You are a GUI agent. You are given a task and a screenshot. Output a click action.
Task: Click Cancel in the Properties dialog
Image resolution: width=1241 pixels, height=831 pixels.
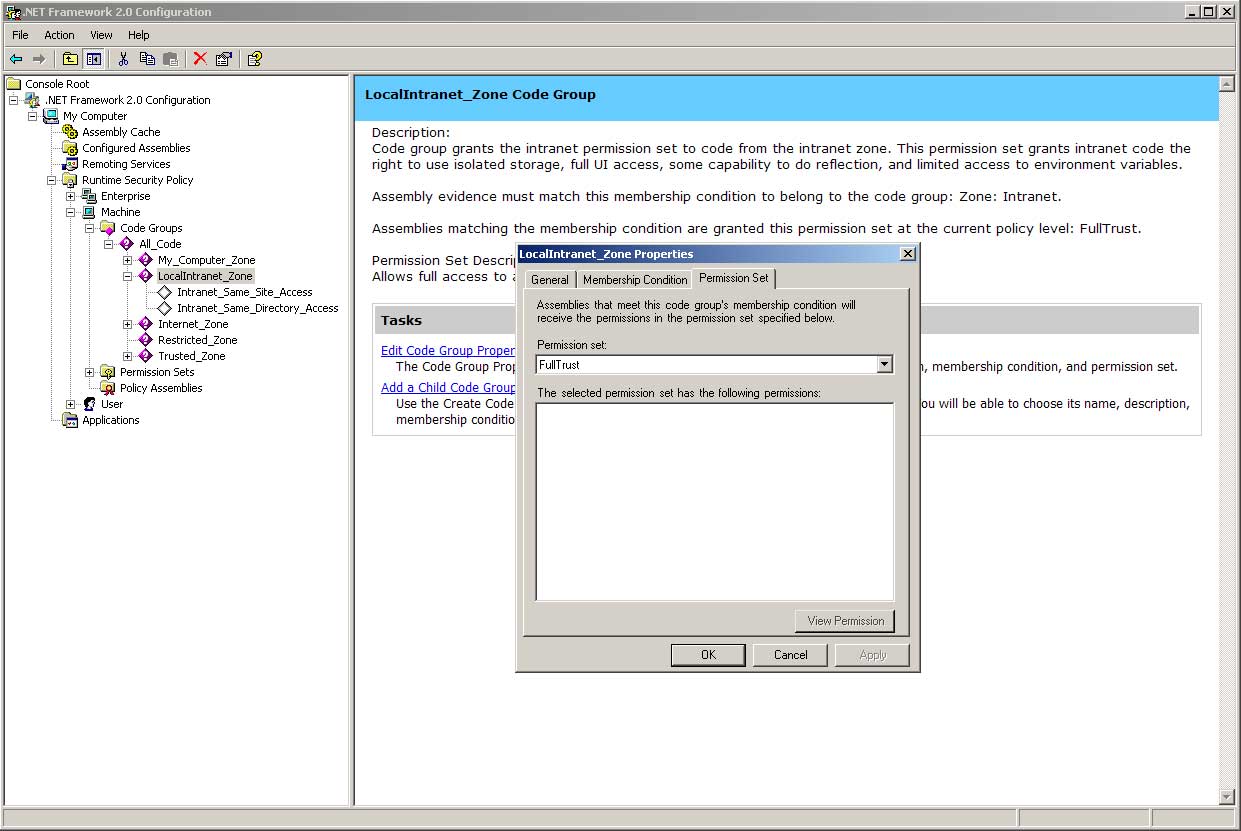click(x=790, y=655)
